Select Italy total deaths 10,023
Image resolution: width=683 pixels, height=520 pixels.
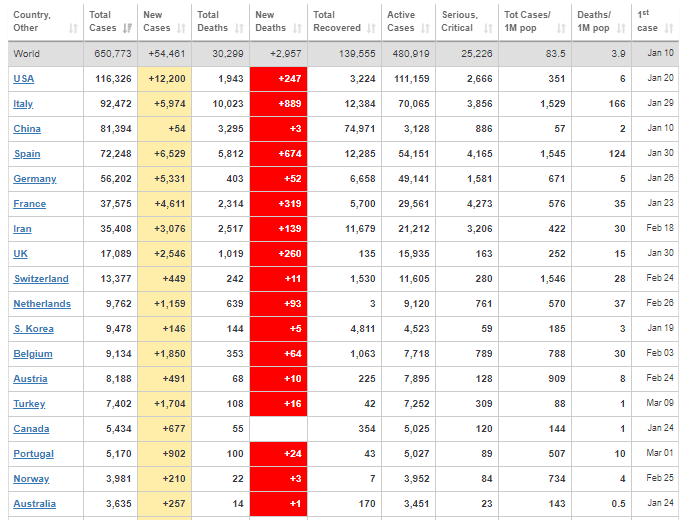pyautogui.click(x=228, y=104)
